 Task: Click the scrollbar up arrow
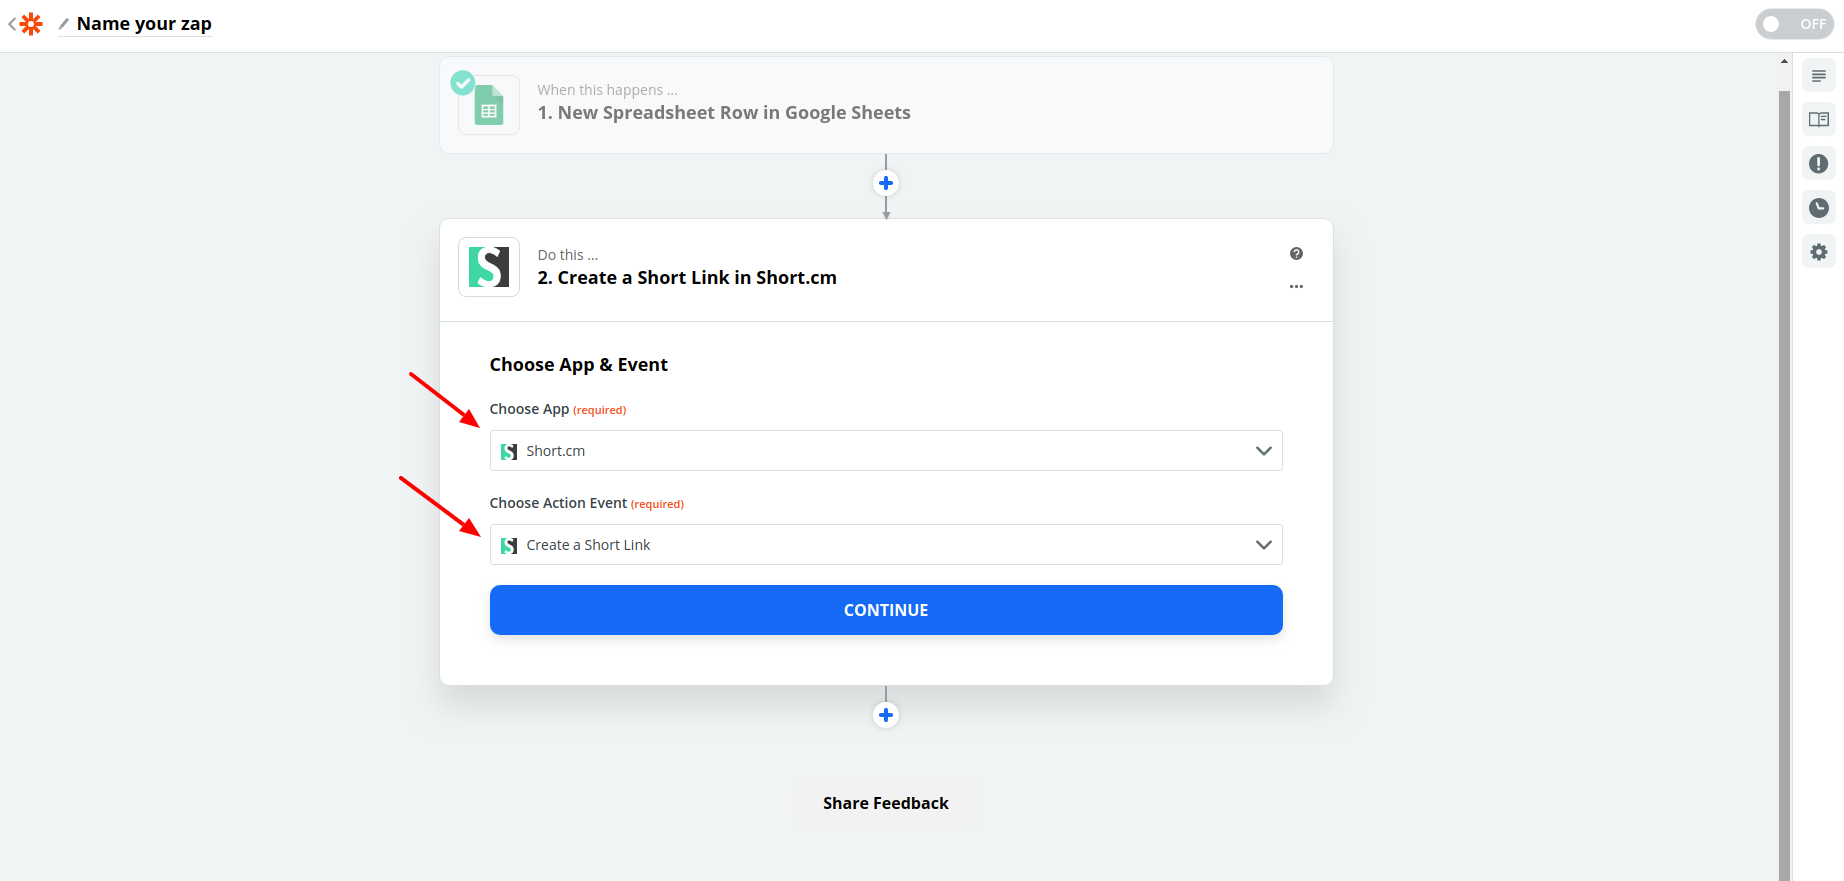1785,61
